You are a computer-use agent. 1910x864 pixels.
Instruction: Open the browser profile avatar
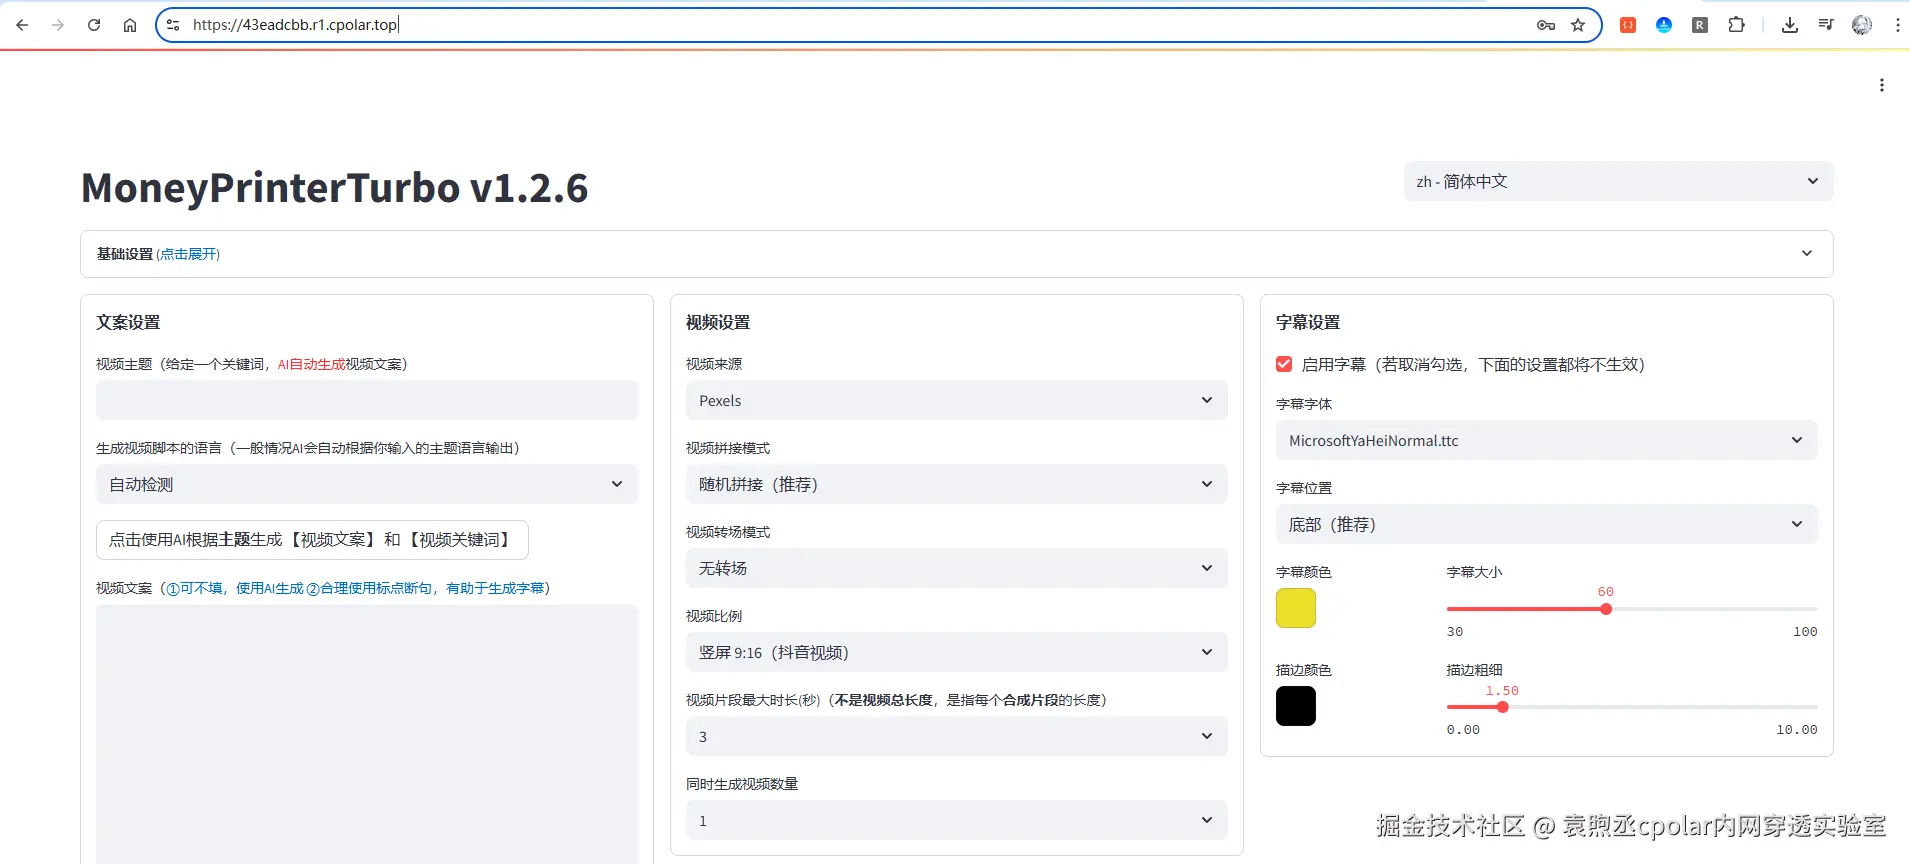(1862, 25)
